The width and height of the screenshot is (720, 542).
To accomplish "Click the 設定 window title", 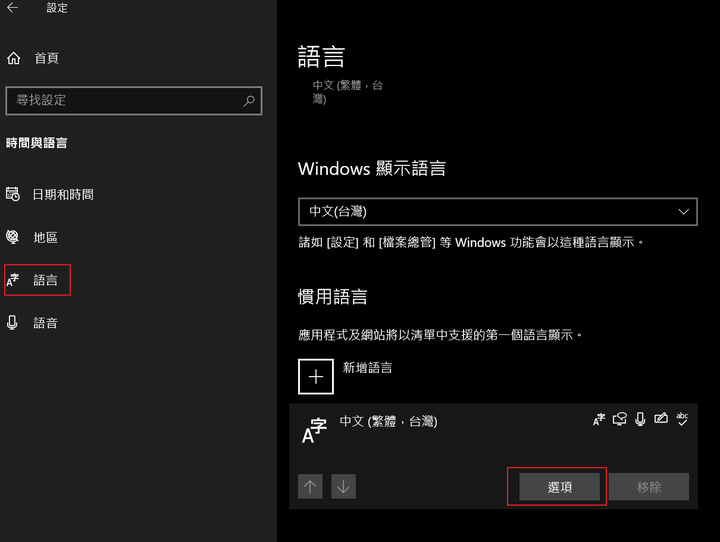I will tap(57, 8).
